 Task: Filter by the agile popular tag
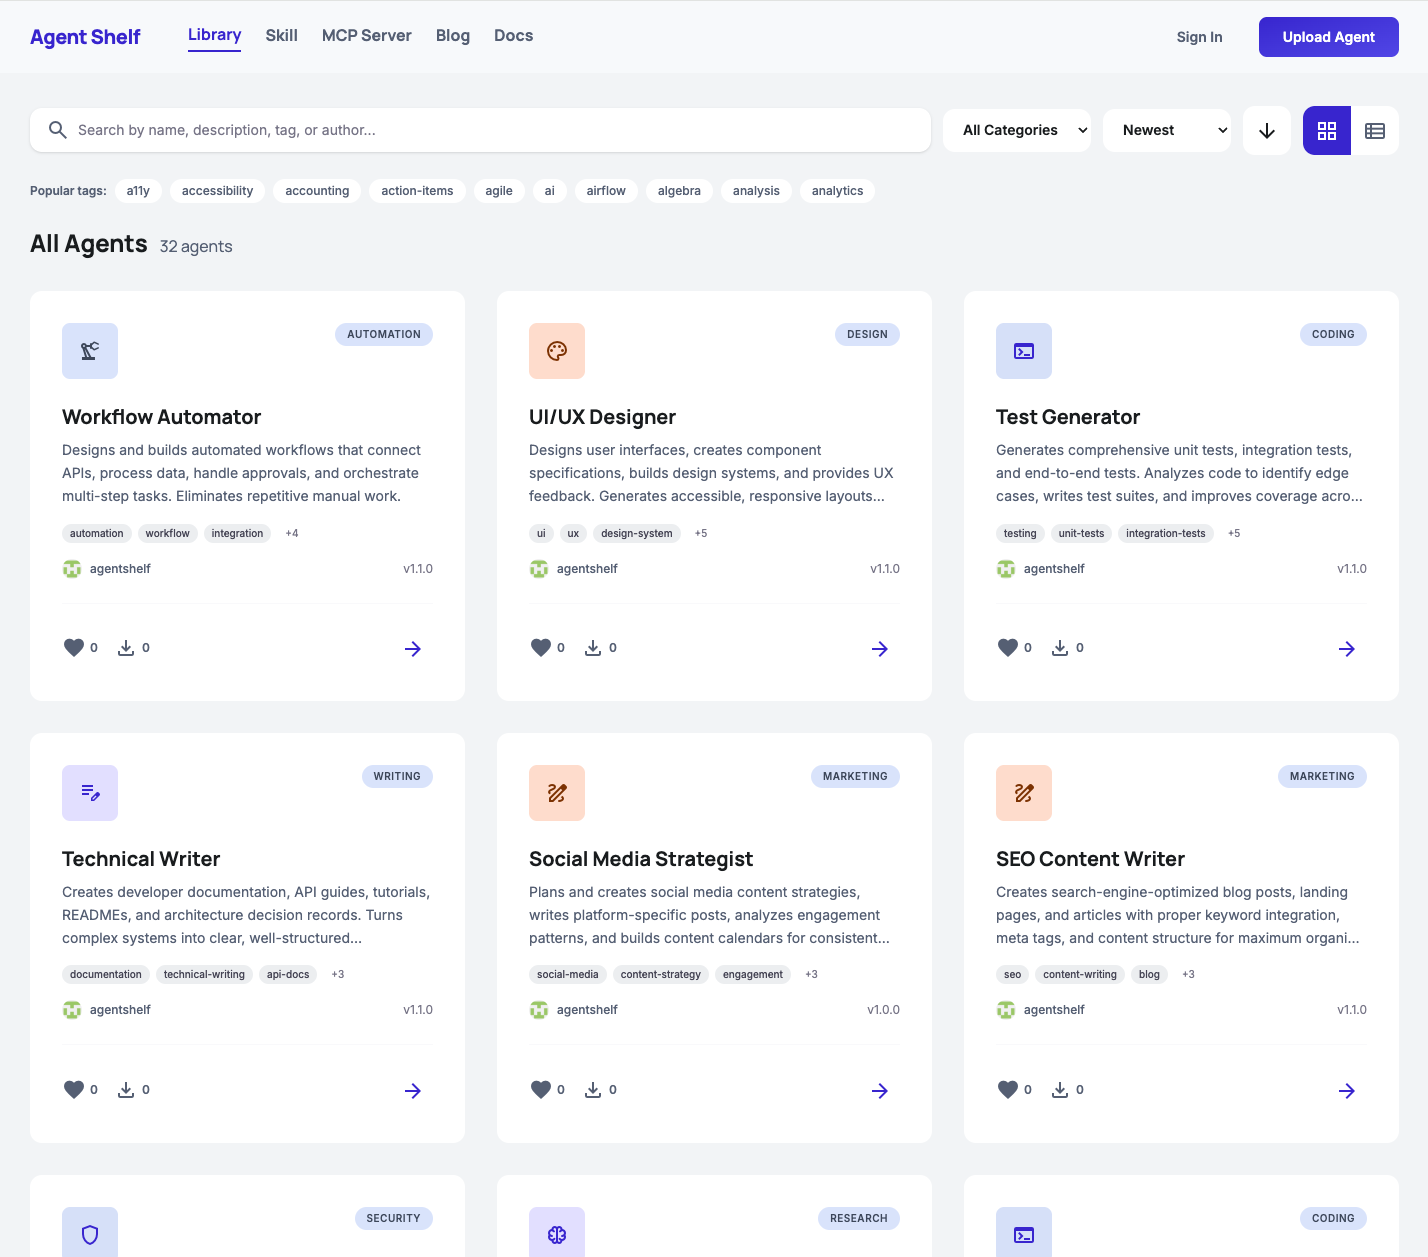click(x=499, y=191)
